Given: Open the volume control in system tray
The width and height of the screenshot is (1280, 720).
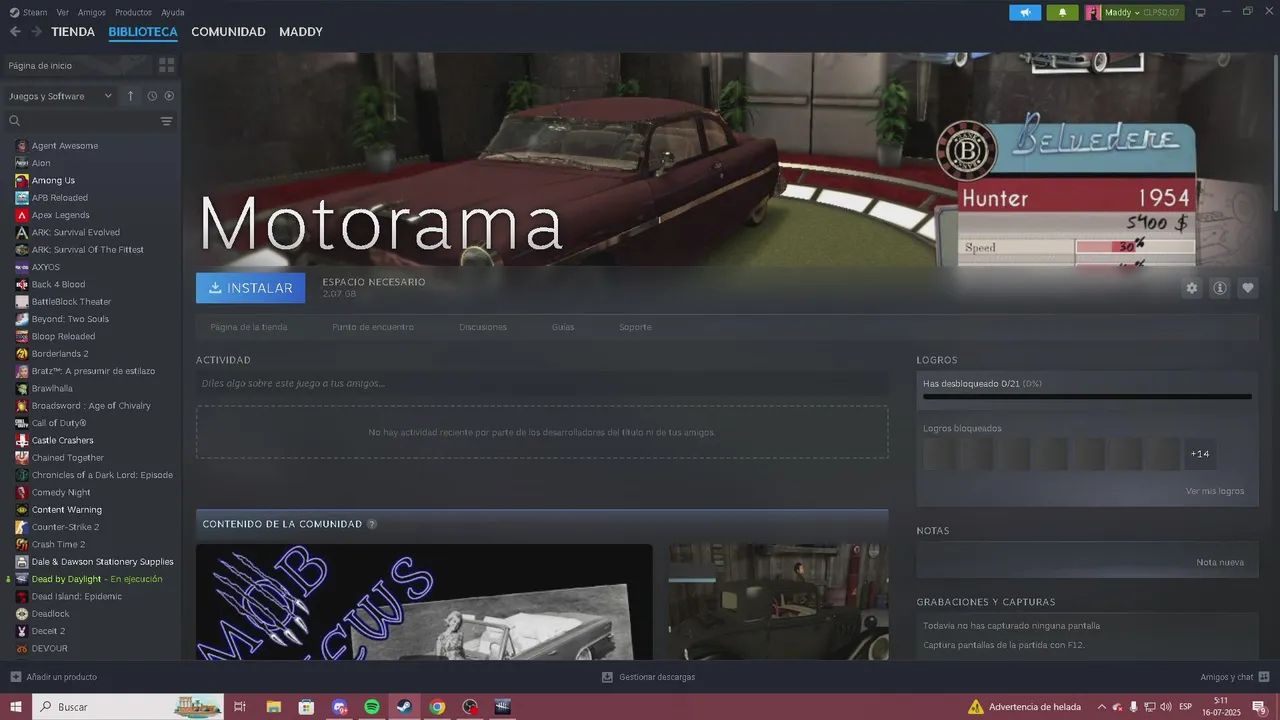Looking at the screenshot, I should click(1165, 707).
